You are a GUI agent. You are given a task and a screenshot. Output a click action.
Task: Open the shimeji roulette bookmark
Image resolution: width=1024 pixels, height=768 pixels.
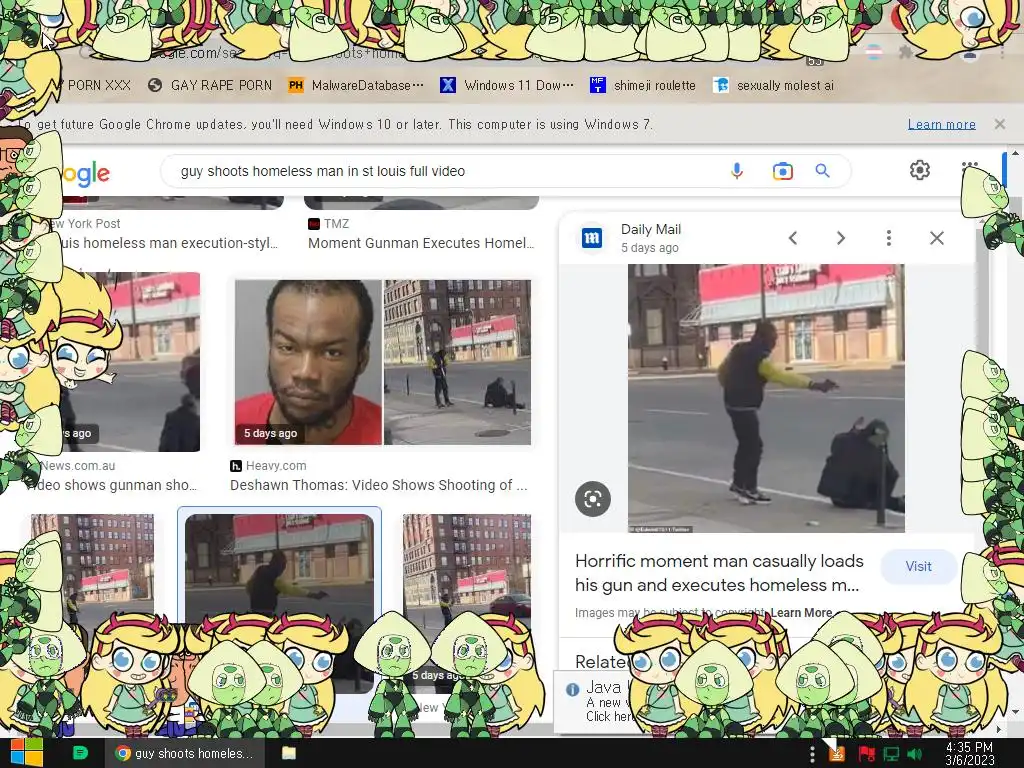[x=643, y=86]
